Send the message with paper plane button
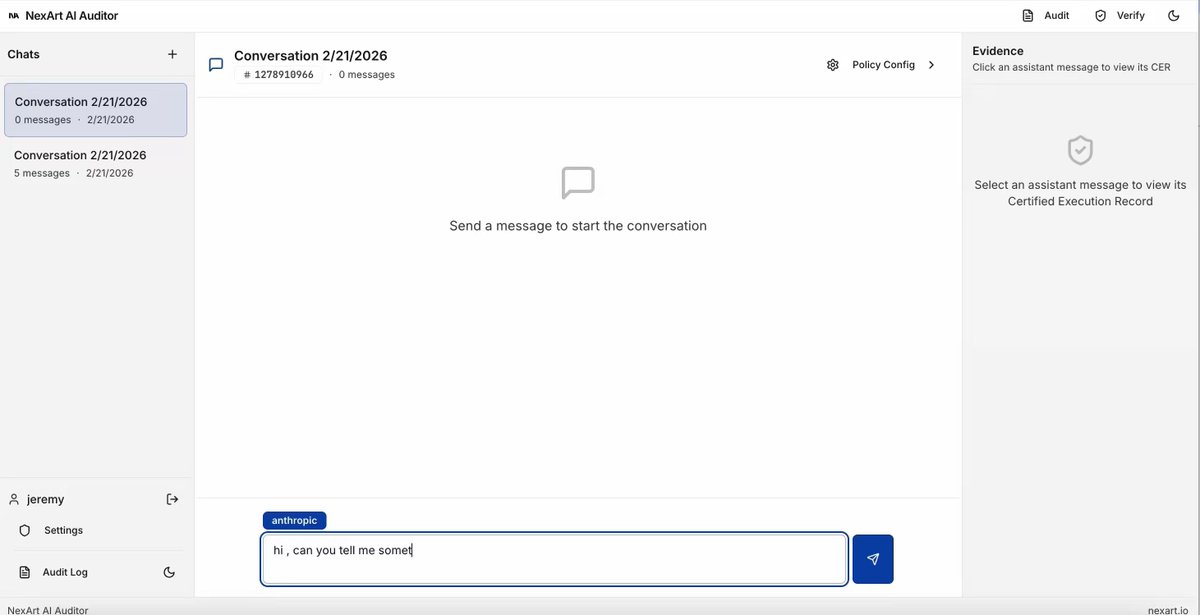This screenshot has width=1200, height=615. point(872,559)
